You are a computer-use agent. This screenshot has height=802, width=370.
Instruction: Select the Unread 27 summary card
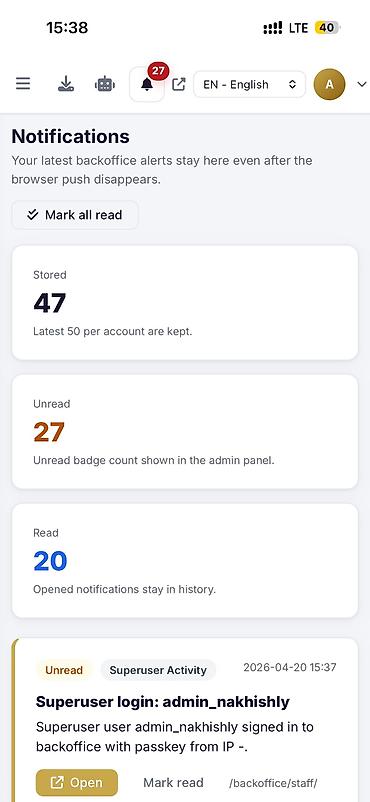click(185, 432)
